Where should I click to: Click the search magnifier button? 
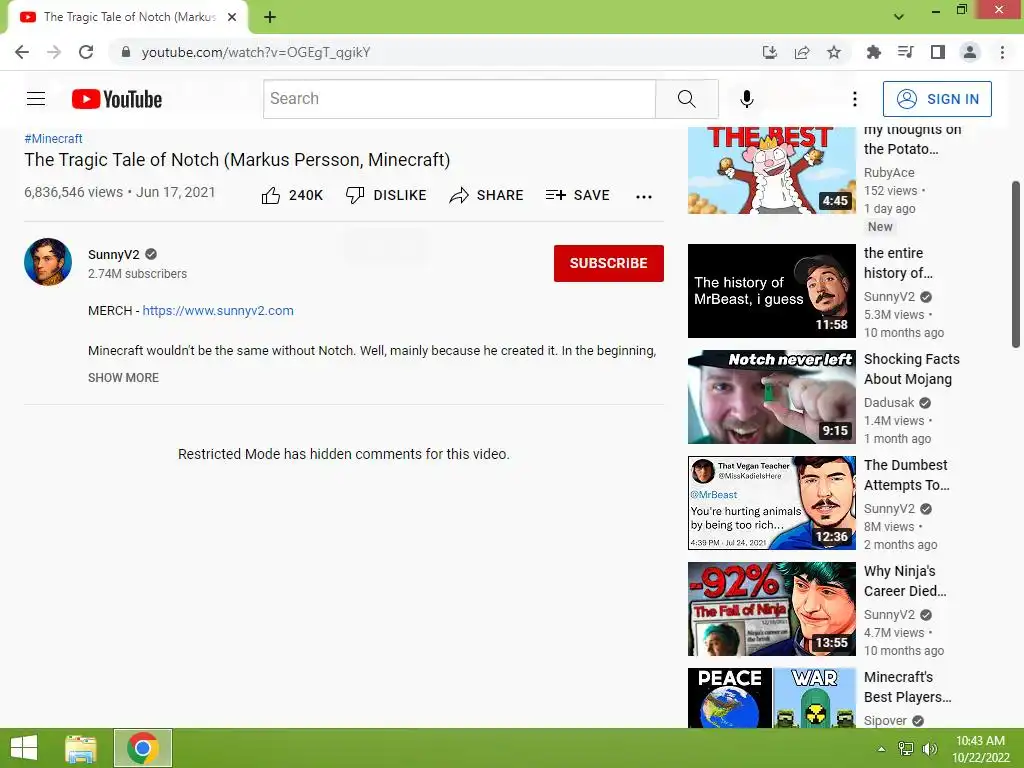(x=686, y=99)
